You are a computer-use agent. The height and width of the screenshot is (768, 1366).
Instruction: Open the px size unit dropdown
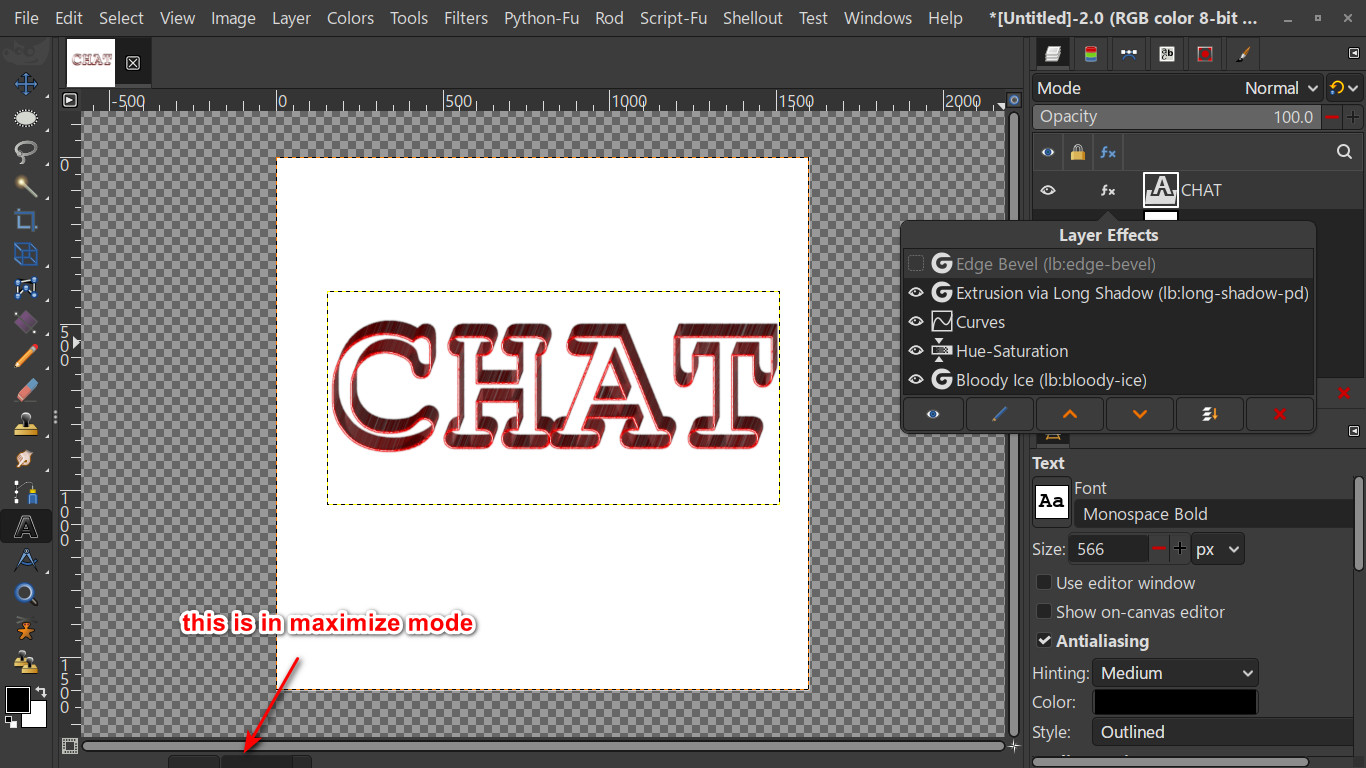coord(1218,549)
